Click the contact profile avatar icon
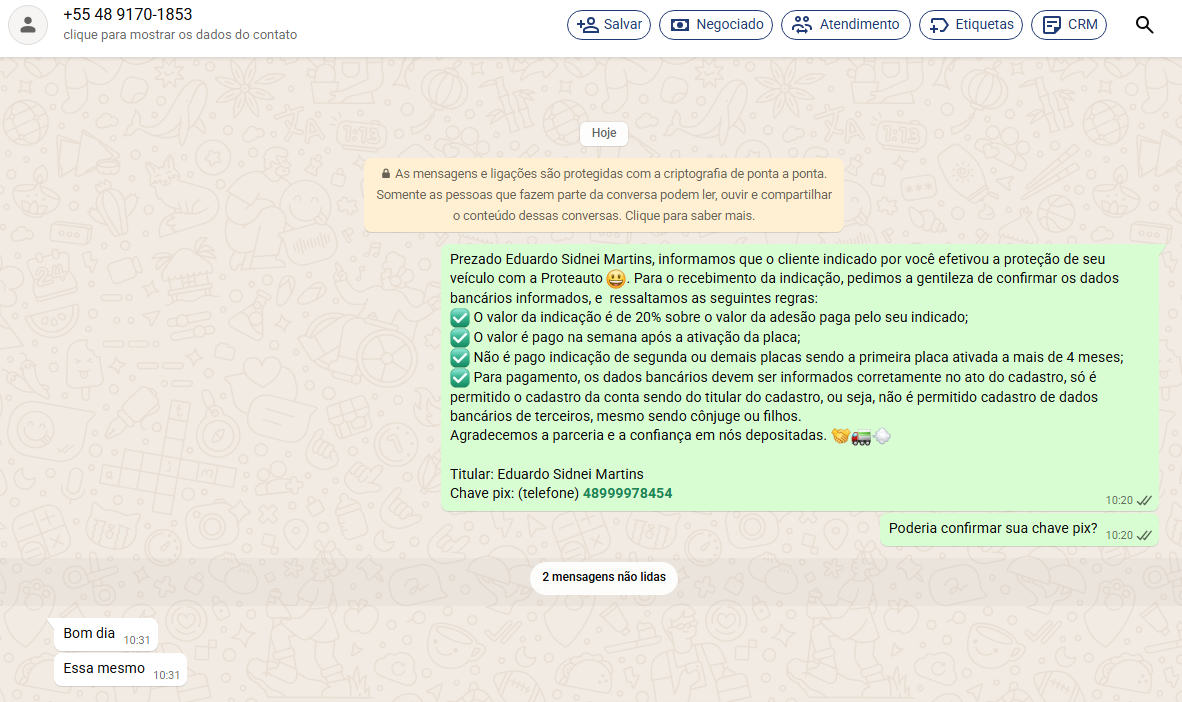The height and width of the screenshot is (702, 1182). coord(28,25)
